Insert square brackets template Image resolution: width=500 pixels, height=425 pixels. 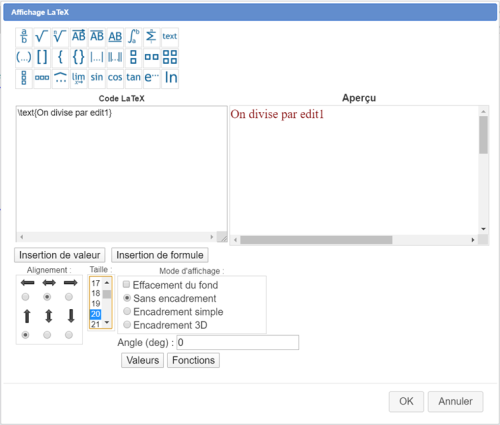[42, 57]
